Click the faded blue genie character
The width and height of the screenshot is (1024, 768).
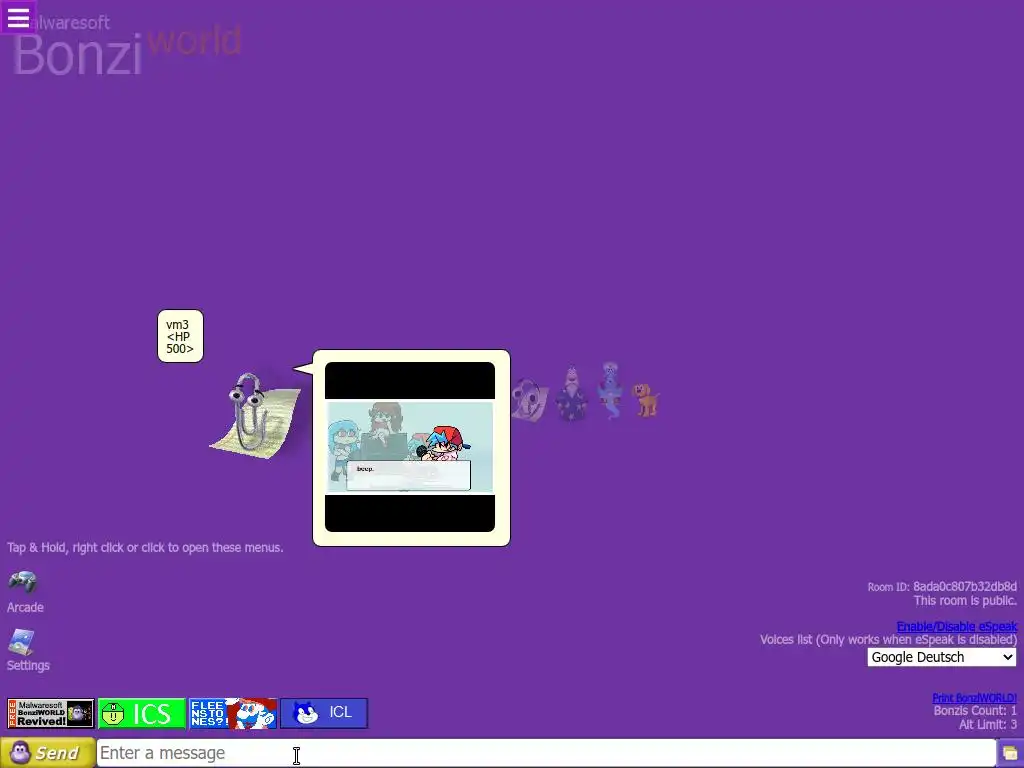pyautogui.click(x=610, y=391)
